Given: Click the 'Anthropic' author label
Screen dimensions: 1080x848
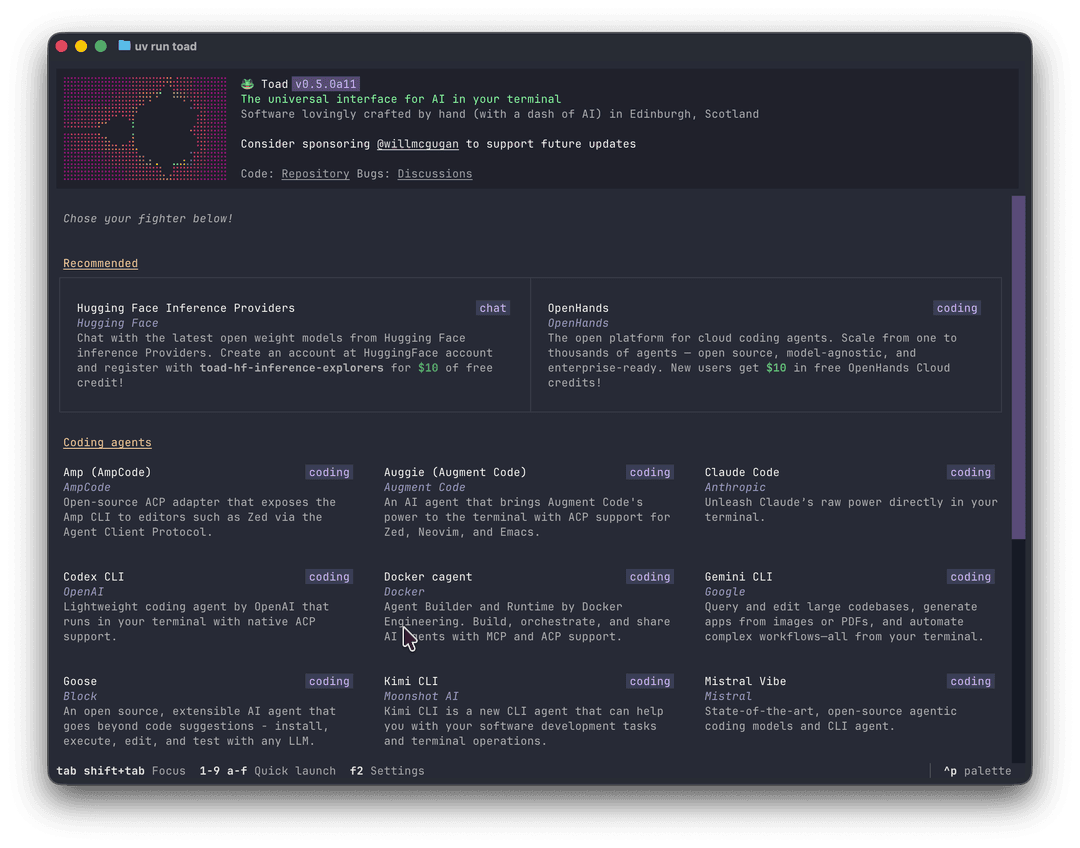Looking at the screenshot, I should (x=735, y=487).
